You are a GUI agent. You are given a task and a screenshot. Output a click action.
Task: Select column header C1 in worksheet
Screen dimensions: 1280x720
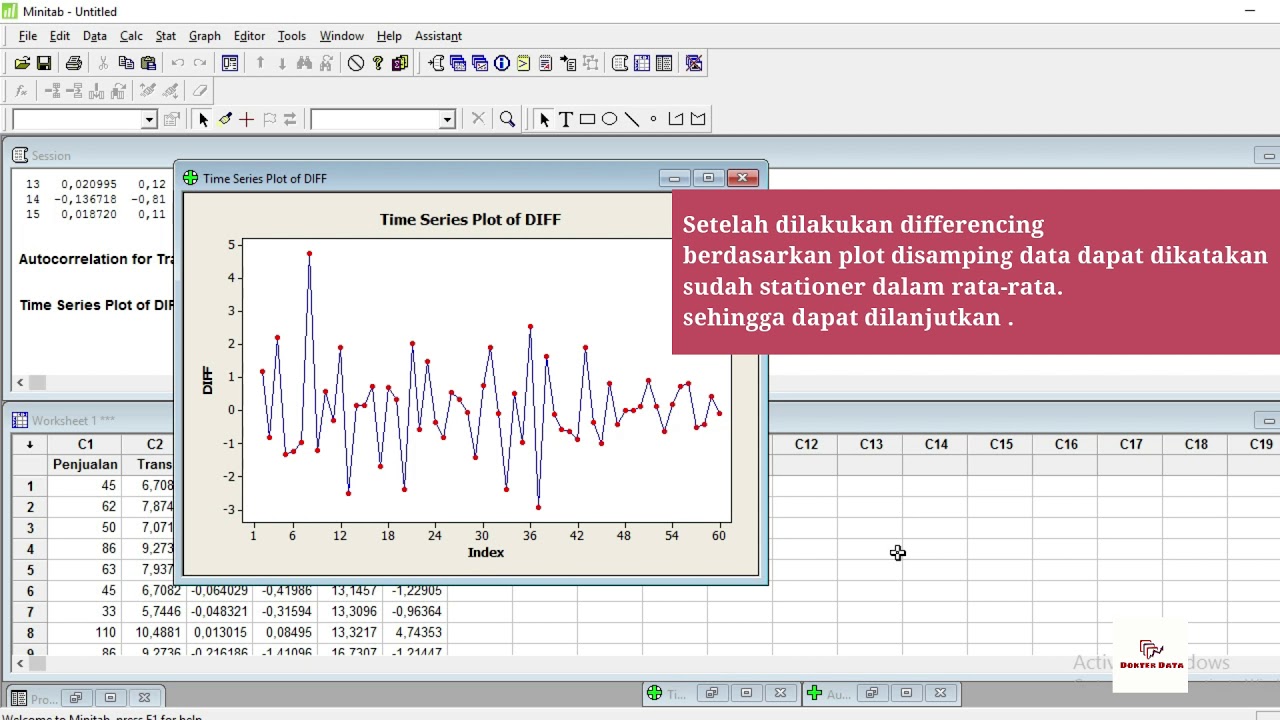tap(85, 444)
